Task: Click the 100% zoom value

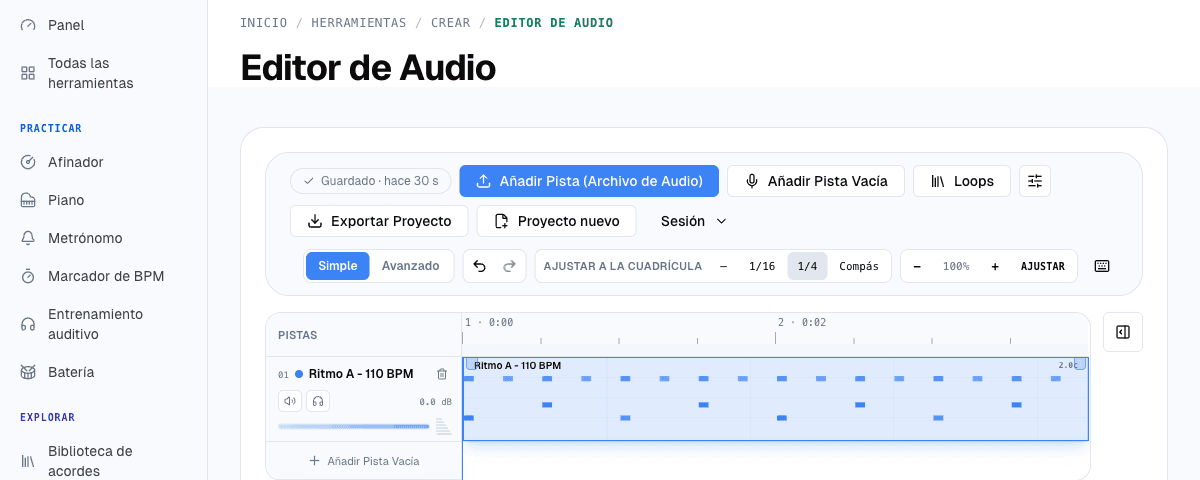Action: pyautogui.click(x=956, y=266)
